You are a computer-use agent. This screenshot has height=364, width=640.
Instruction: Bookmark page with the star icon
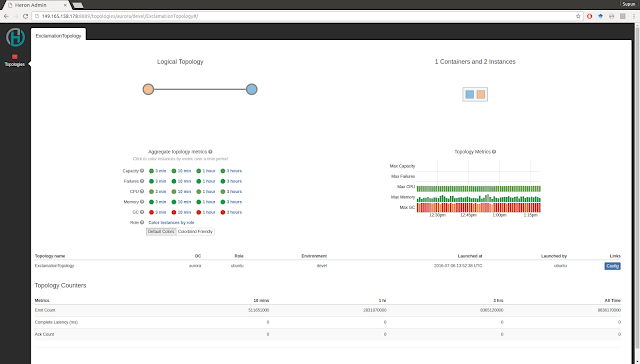tap(578, 16)
